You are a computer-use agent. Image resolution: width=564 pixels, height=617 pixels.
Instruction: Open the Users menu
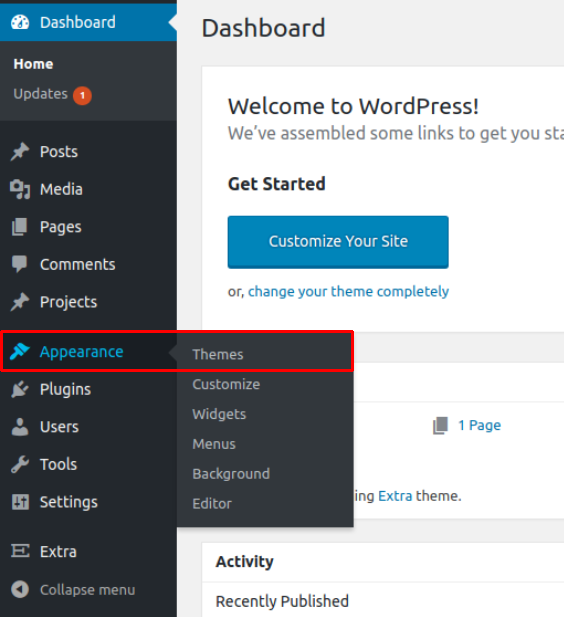pyautogui.click(x=88, y=427)
